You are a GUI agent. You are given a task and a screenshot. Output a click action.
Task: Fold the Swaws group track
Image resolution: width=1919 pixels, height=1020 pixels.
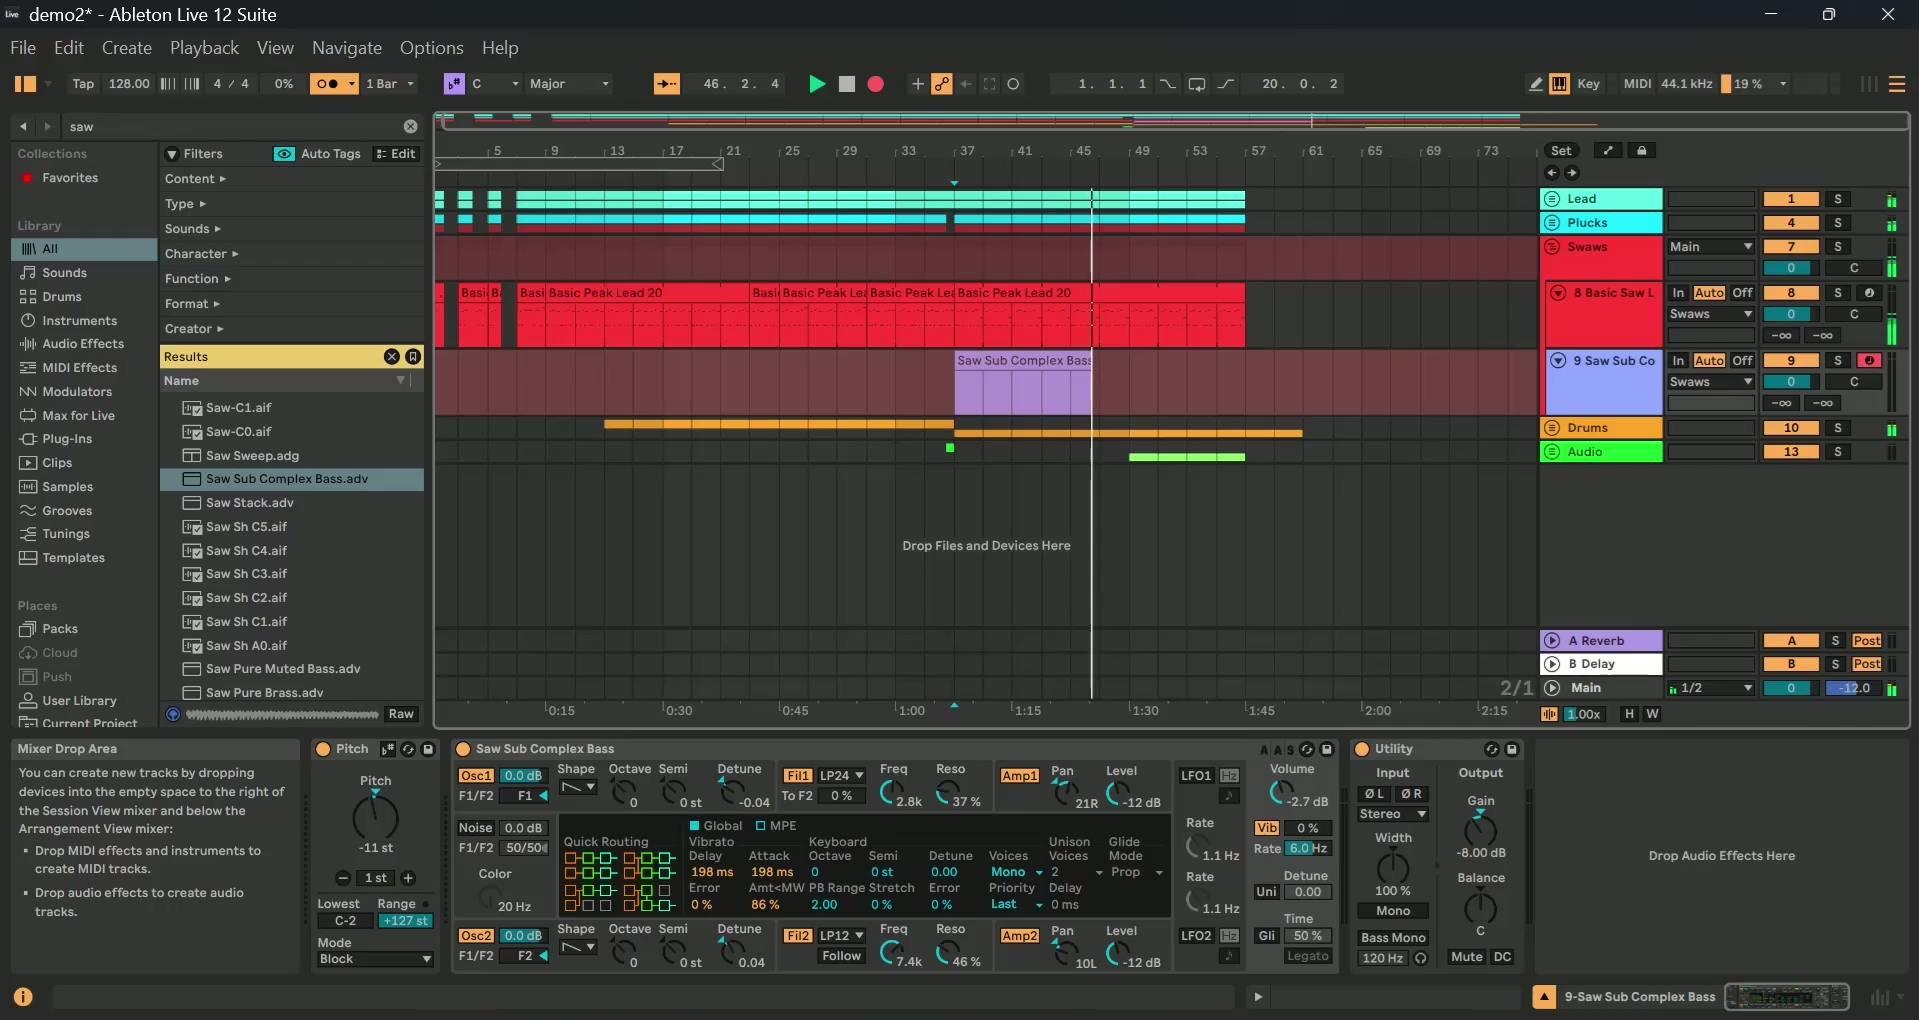(1552, 247)
